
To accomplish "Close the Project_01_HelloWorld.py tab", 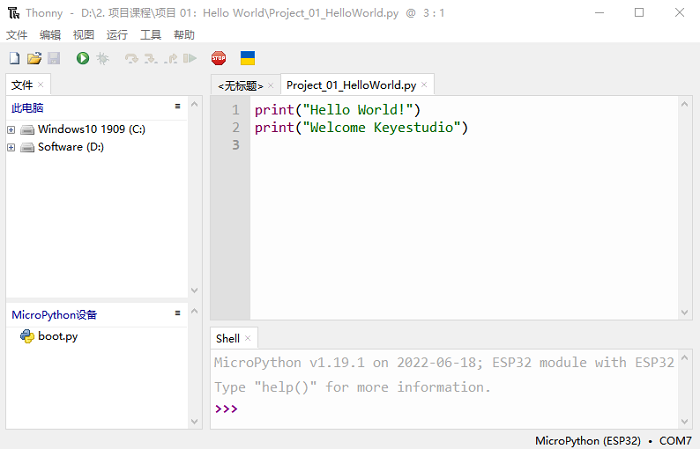I will [x=424, y=85].
